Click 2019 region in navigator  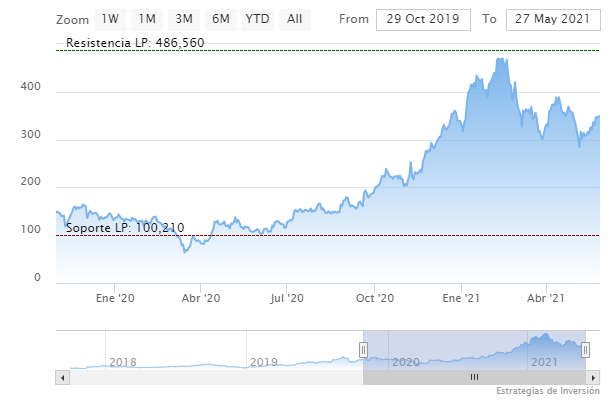tap(263, 361)
